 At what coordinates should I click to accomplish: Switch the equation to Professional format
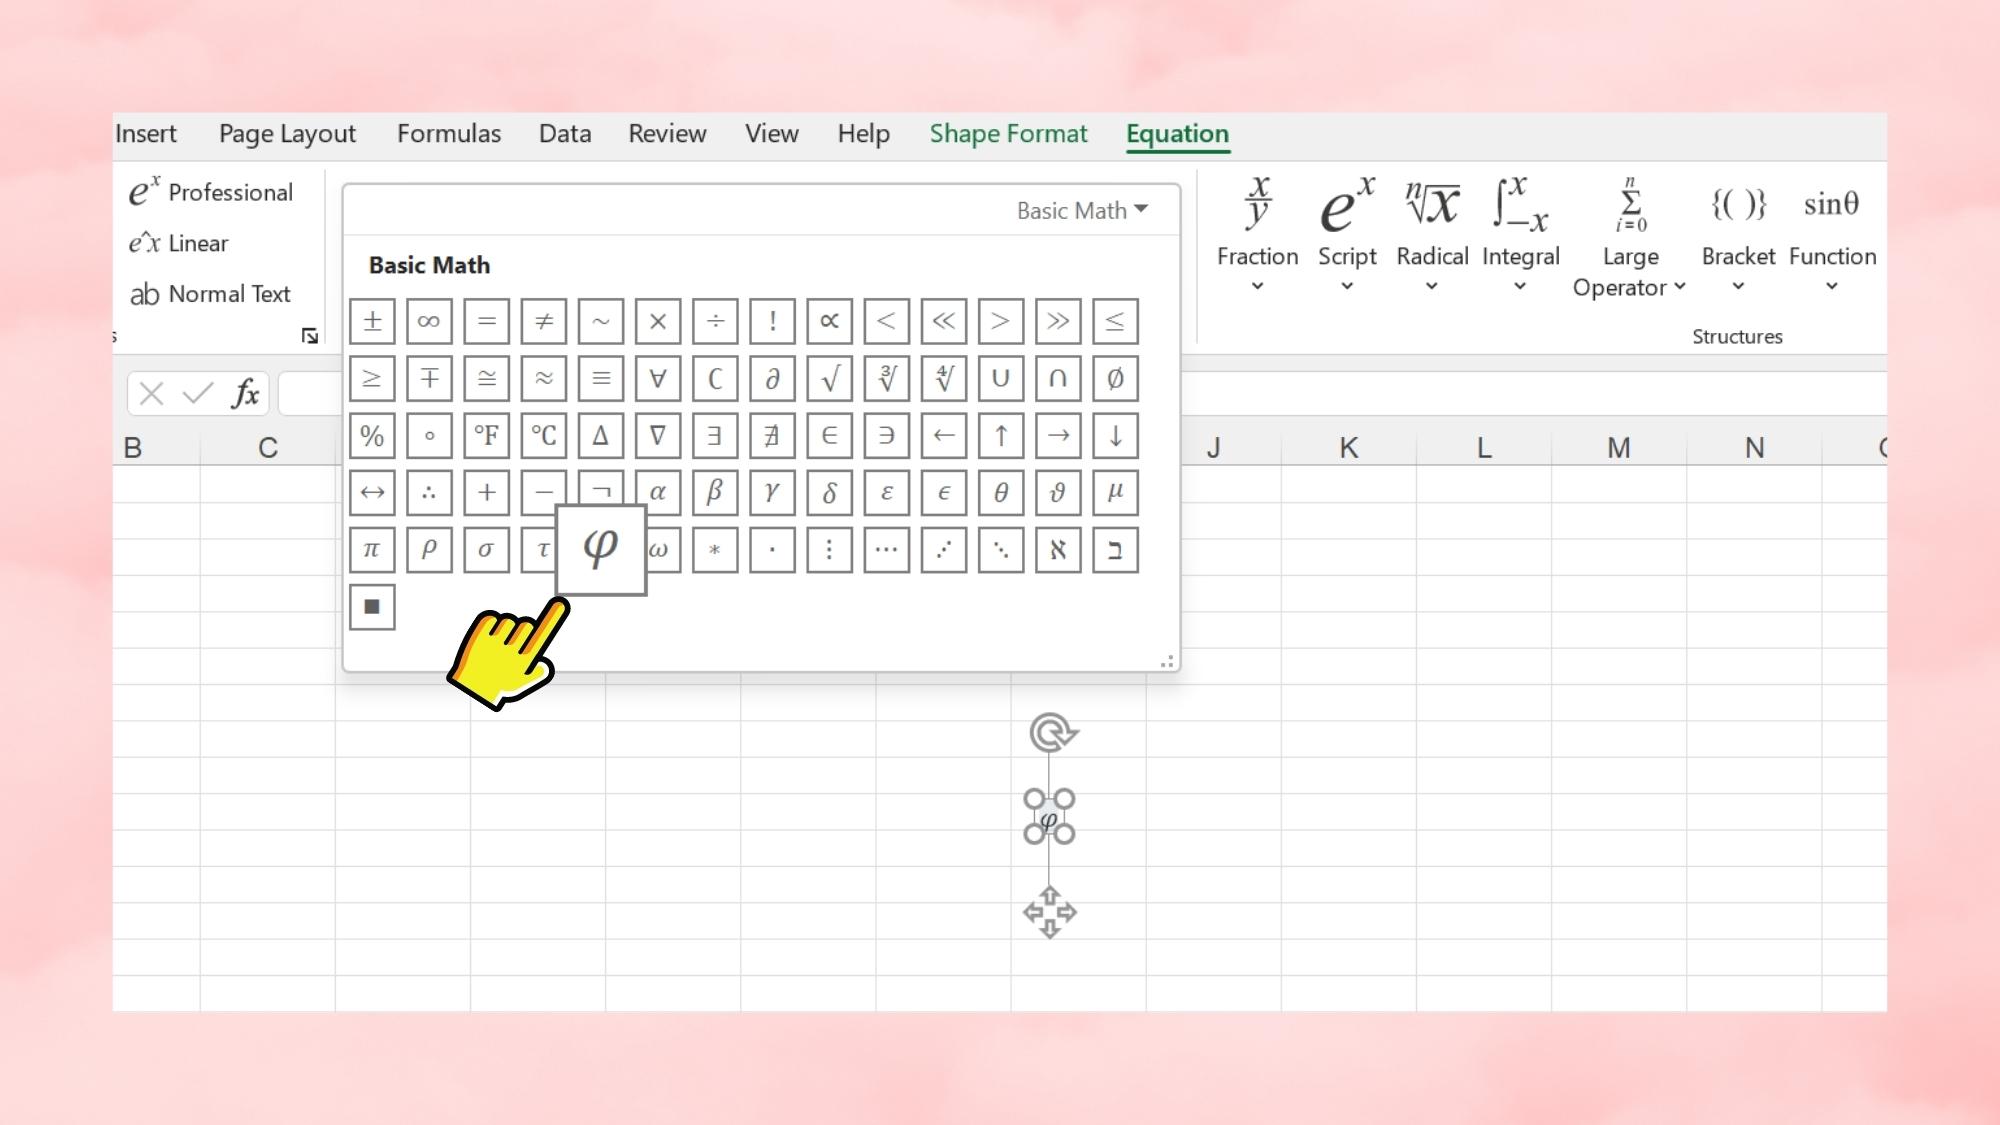coord(213,192)
